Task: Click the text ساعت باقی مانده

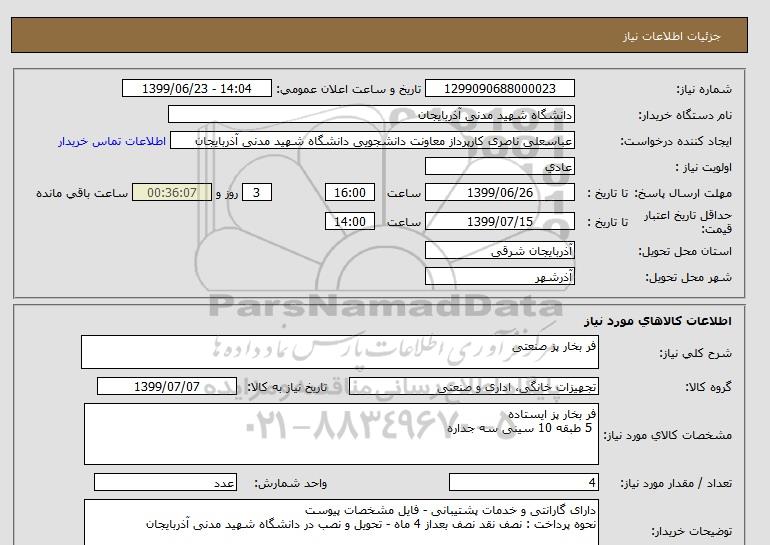Action: point(82,193)
